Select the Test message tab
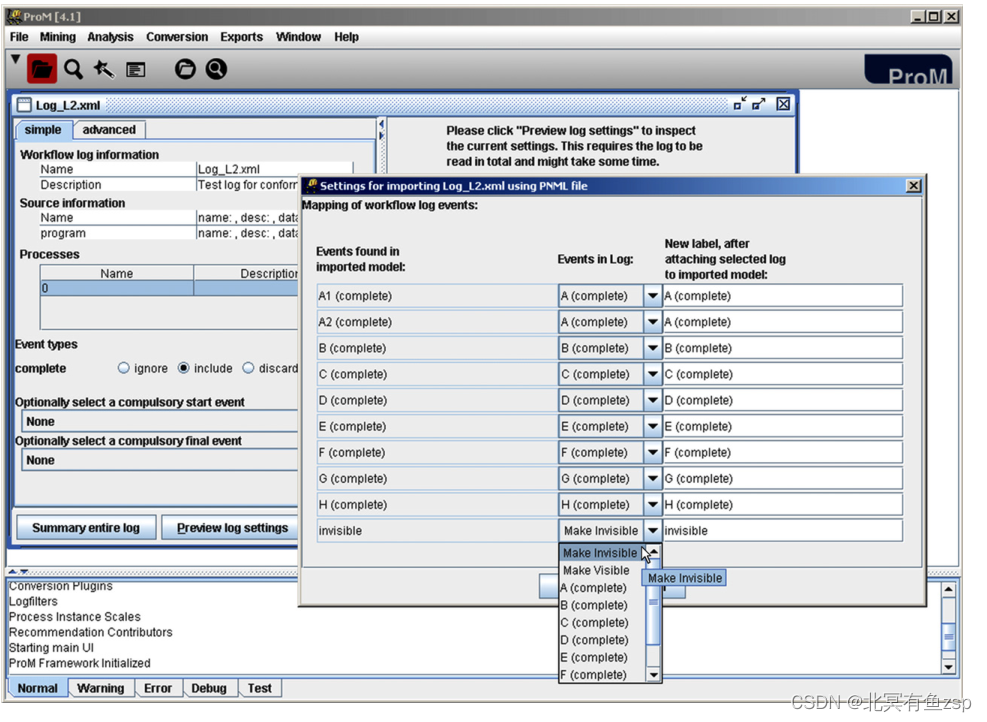 (x=260, y=688)
